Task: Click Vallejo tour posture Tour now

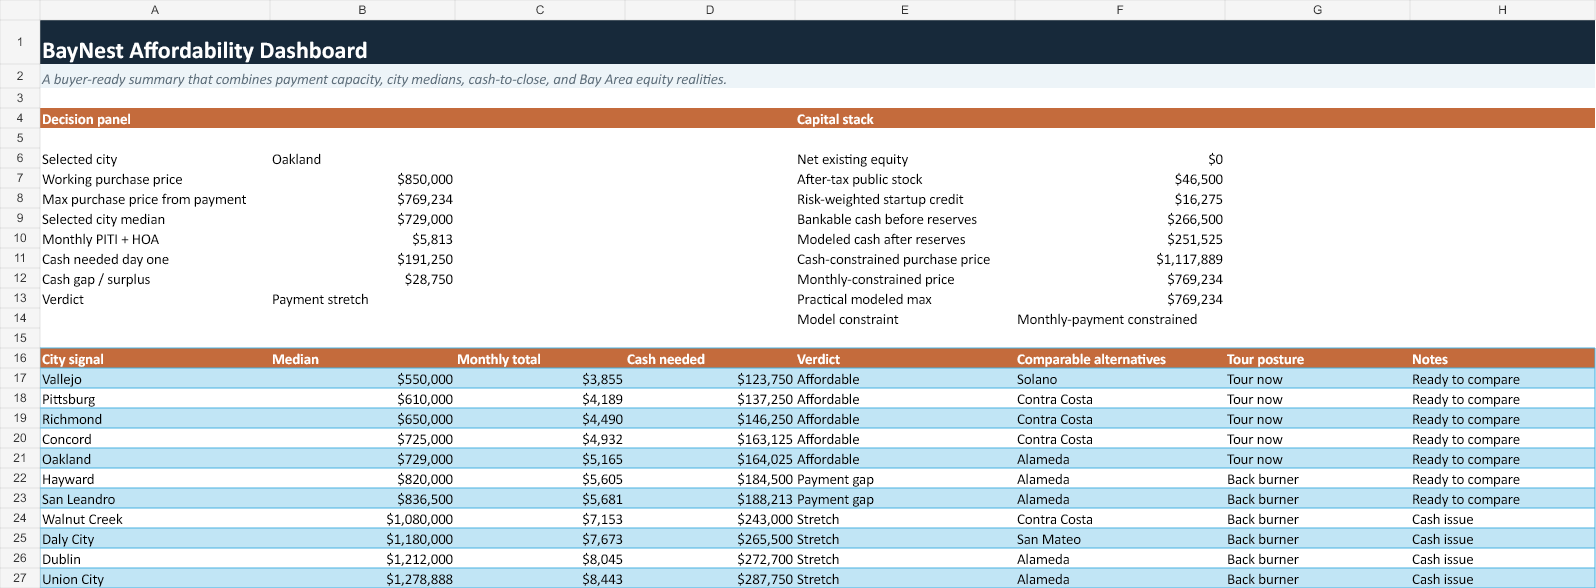Action: pos(1317,379)
